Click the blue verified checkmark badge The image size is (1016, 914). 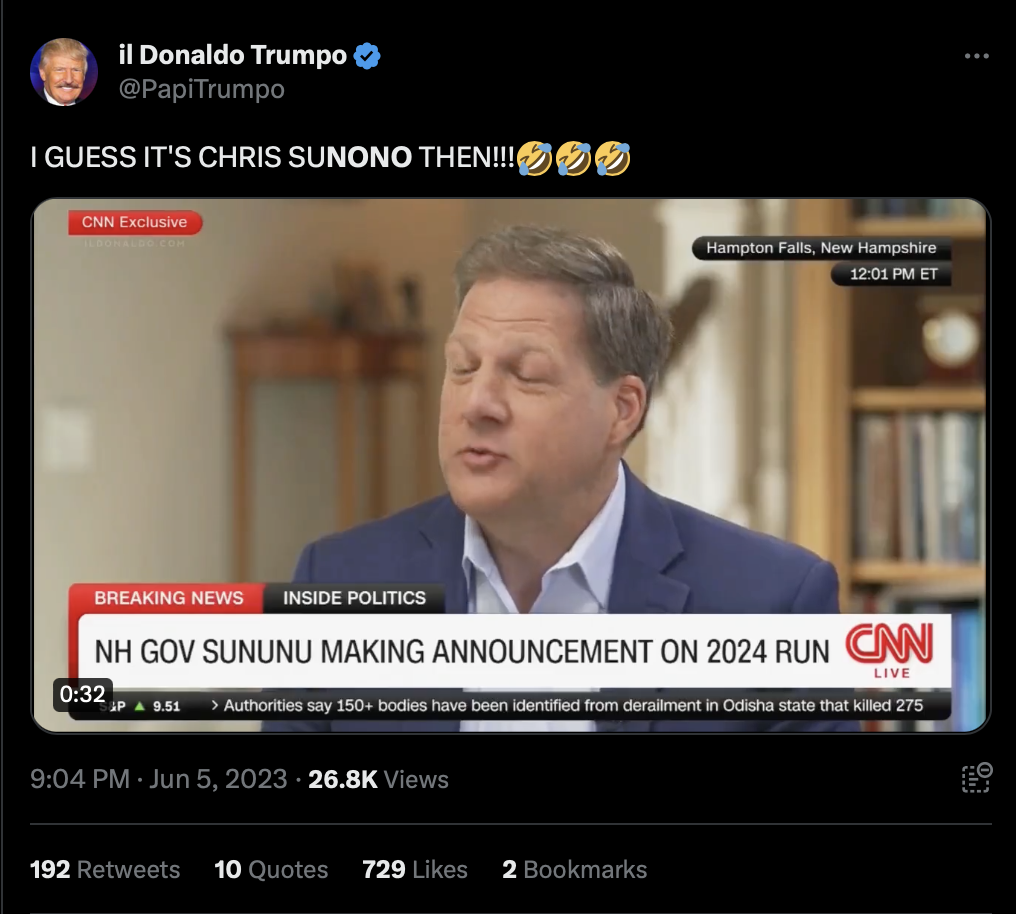click(x=367, y=56)
